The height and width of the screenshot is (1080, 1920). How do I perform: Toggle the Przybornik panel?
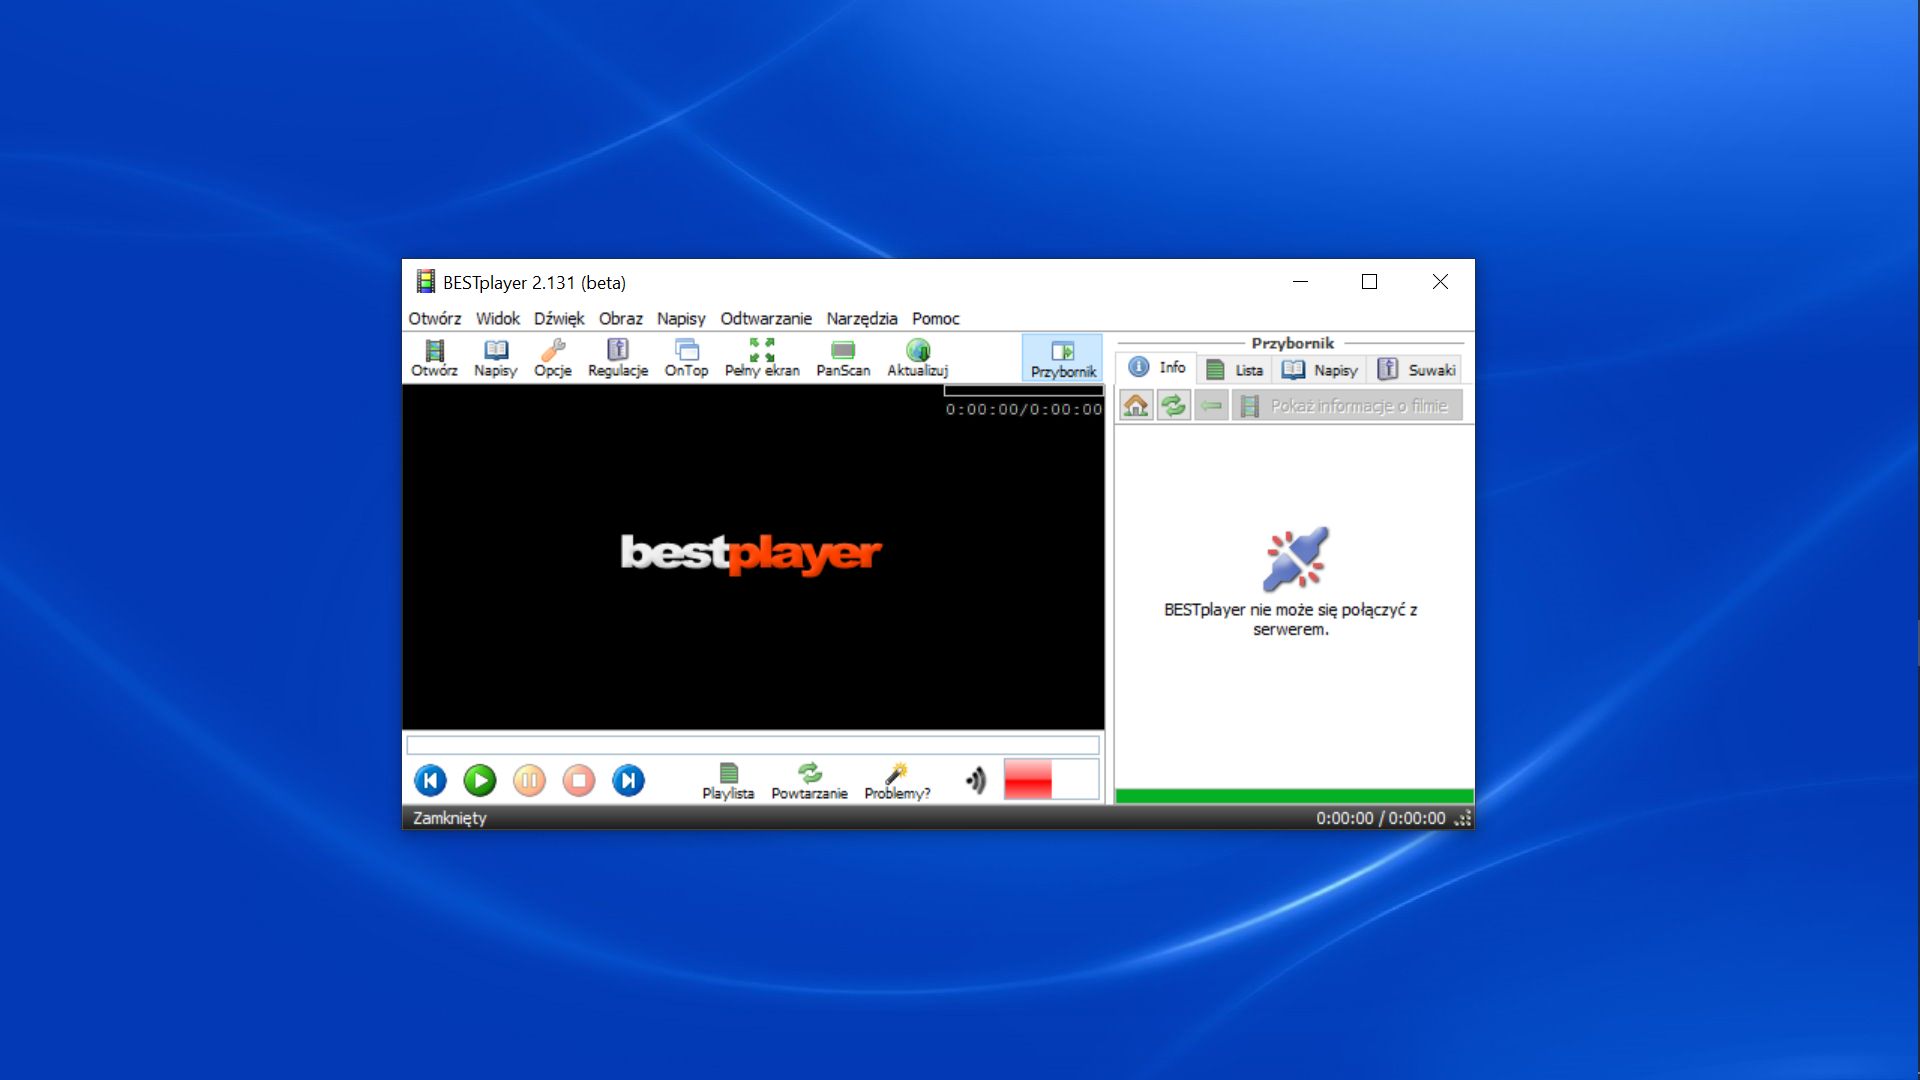coord(1062,357)
